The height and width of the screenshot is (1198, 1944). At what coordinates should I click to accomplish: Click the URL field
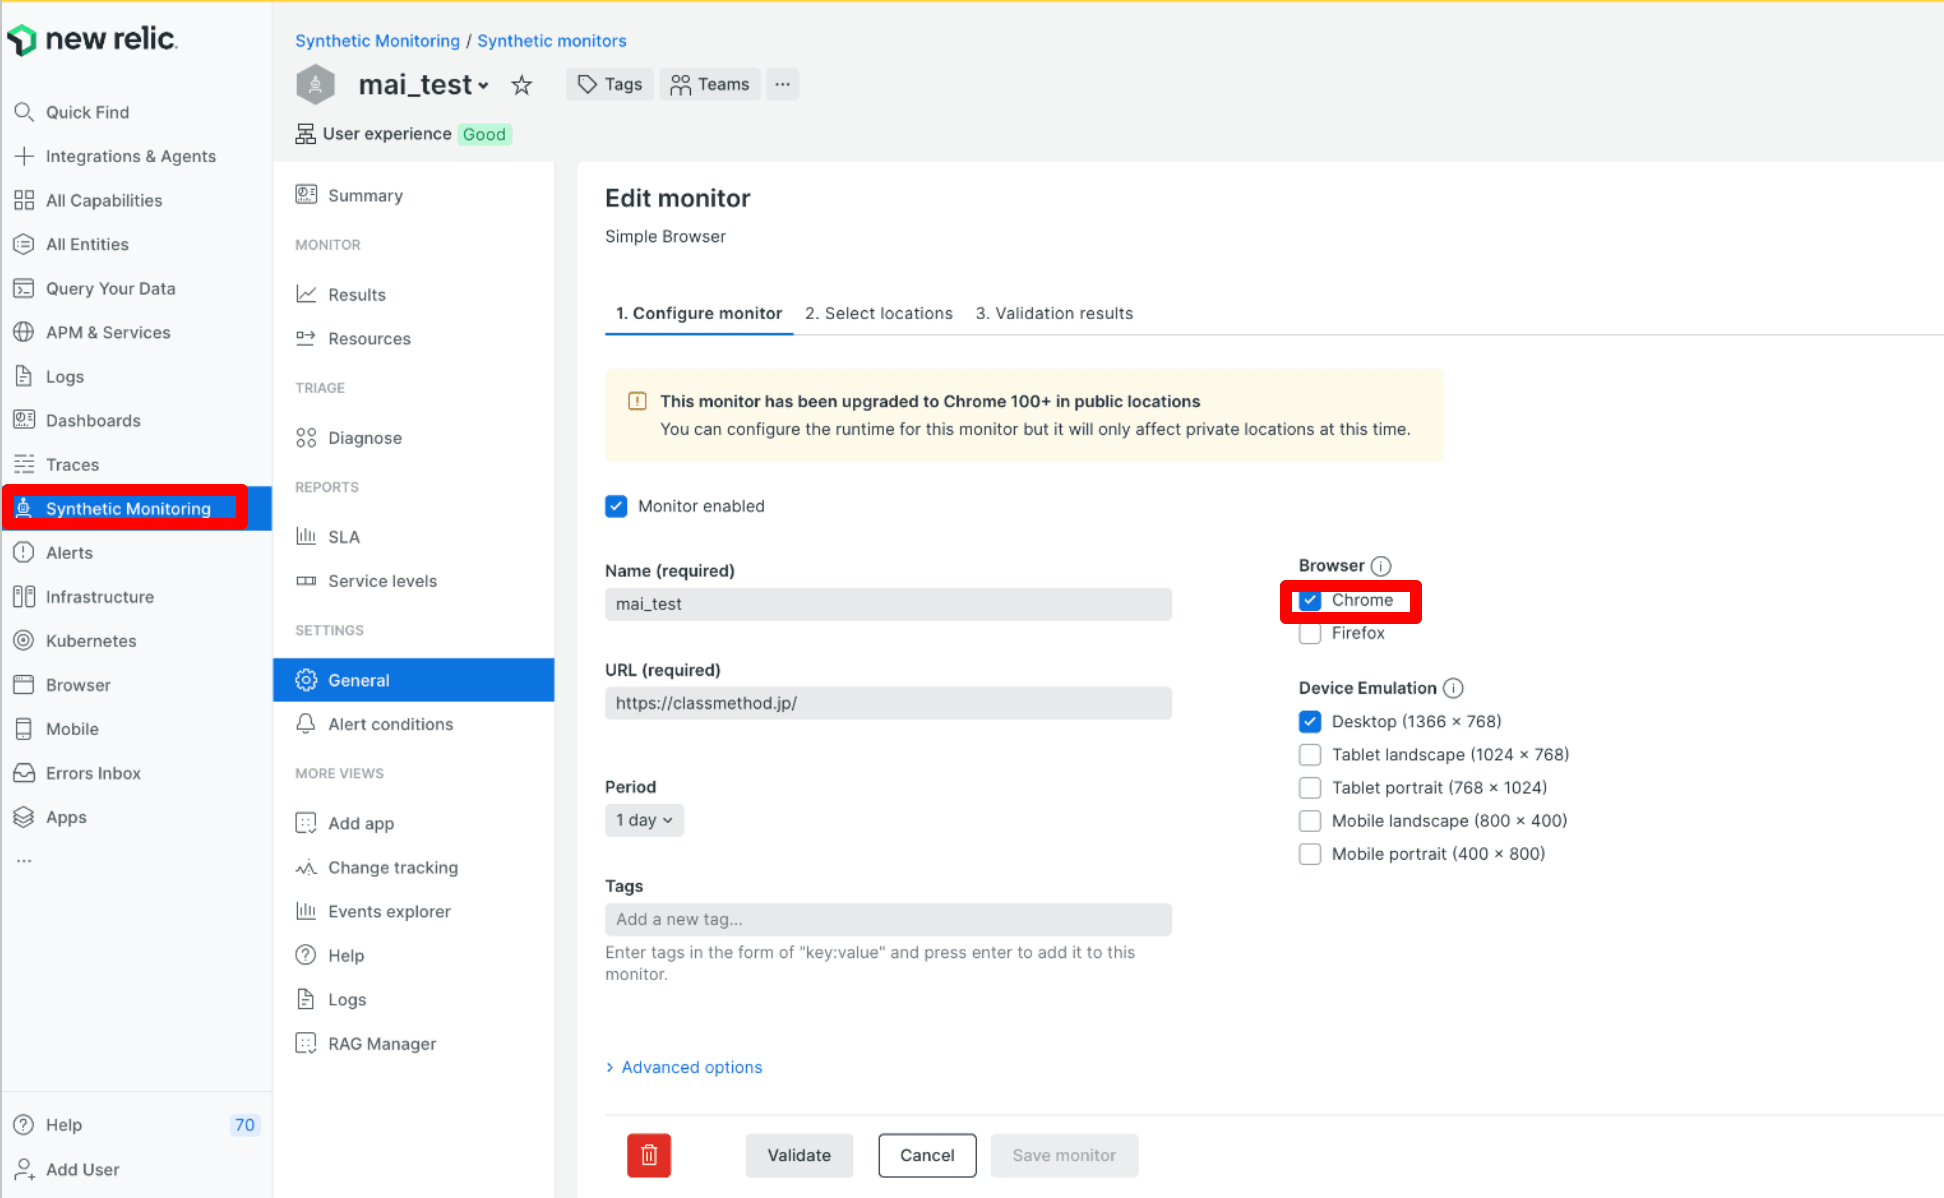pos(888,703)
